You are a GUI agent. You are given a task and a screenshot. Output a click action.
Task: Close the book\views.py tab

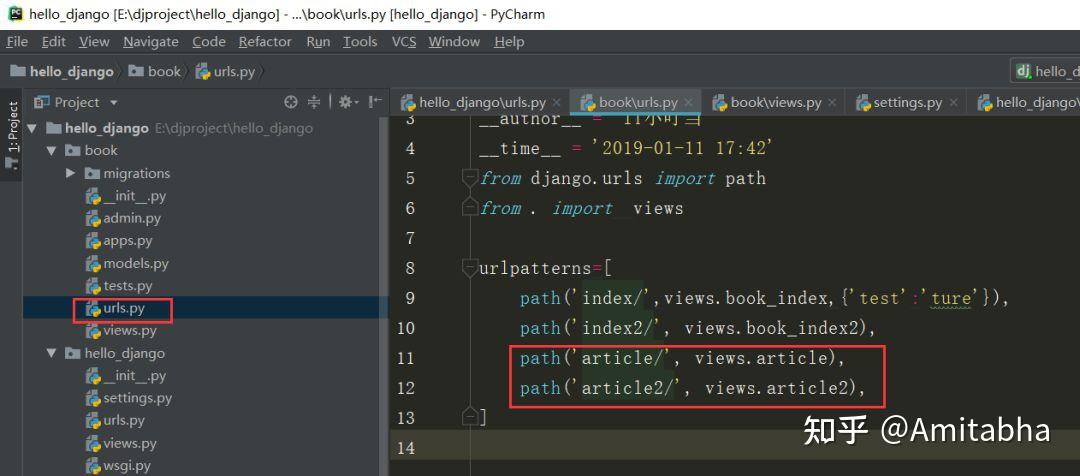point(832,103)
